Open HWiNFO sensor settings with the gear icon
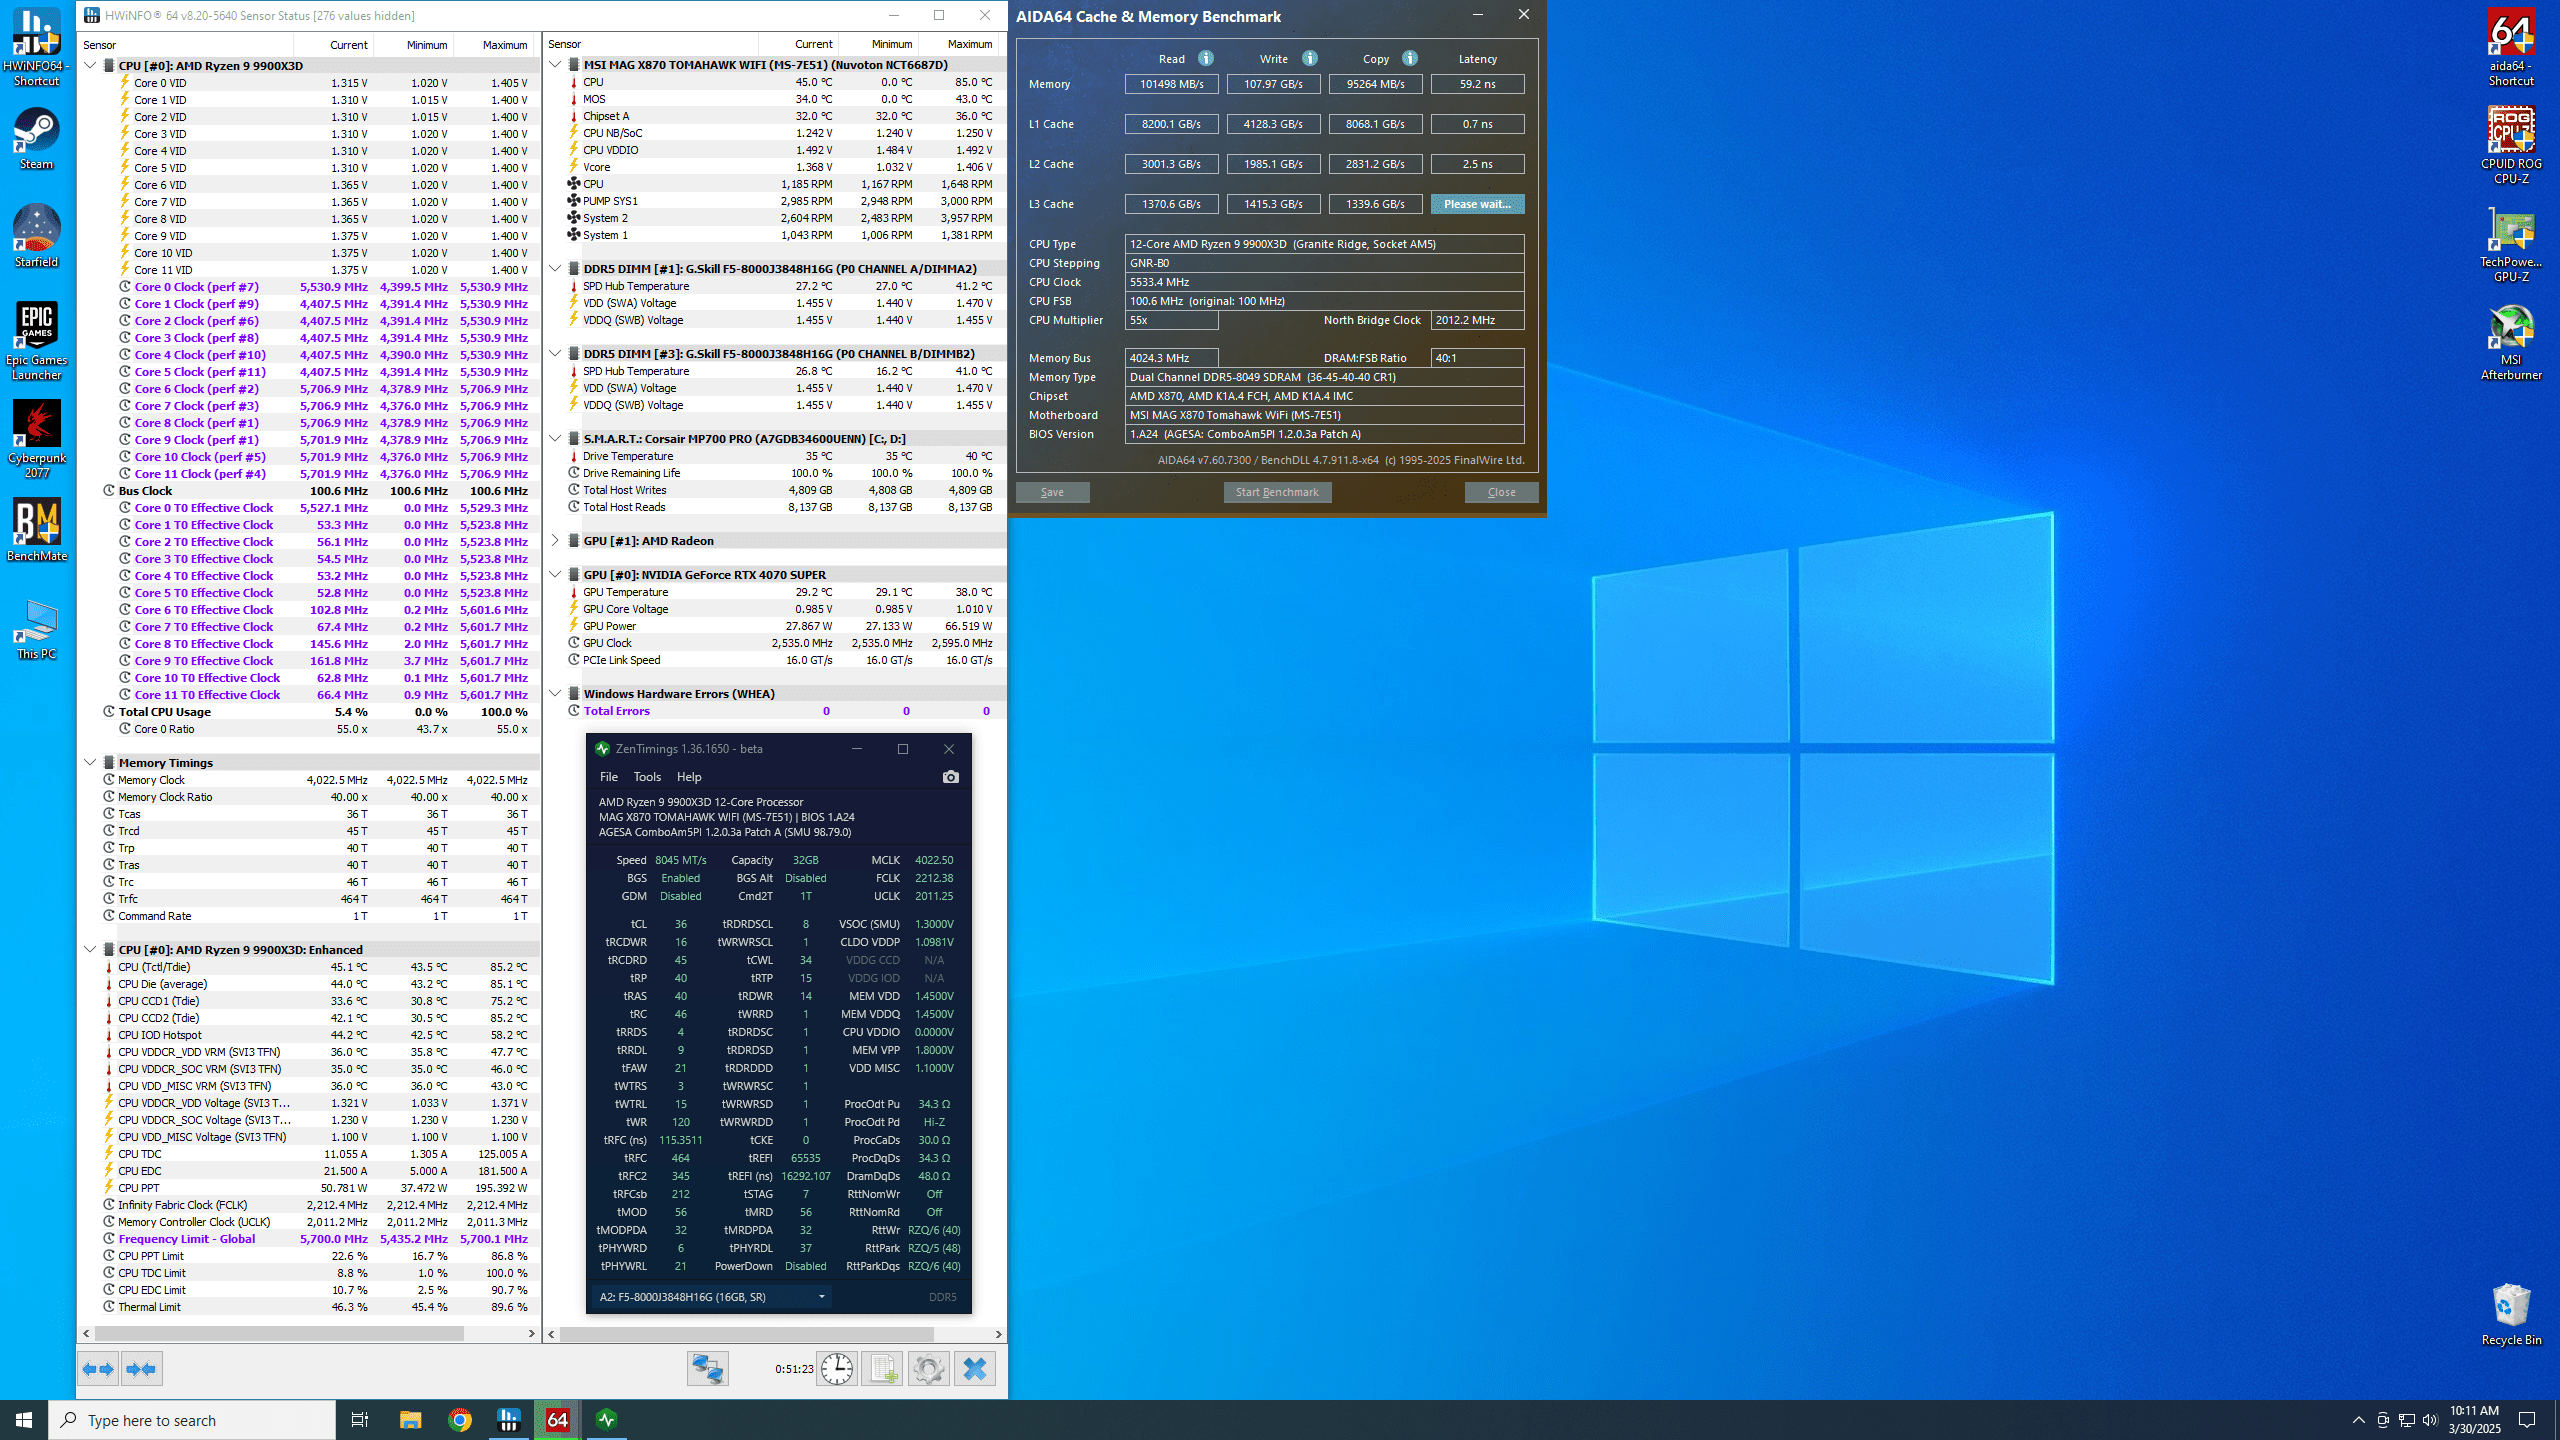 pyautogui.click(x=928, y=1368)
